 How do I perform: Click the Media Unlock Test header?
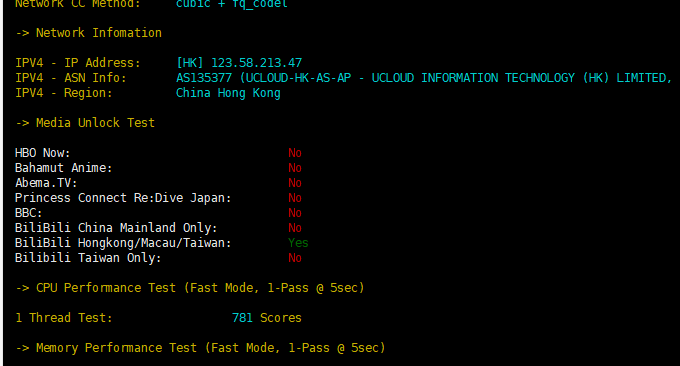[x=85, y=123]
